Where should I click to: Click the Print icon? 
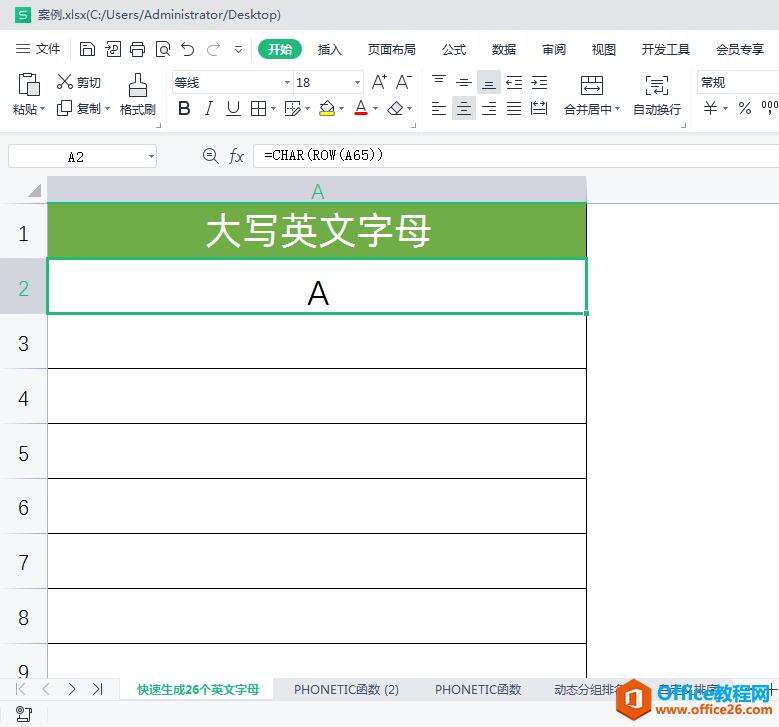[x=138, y=49]
